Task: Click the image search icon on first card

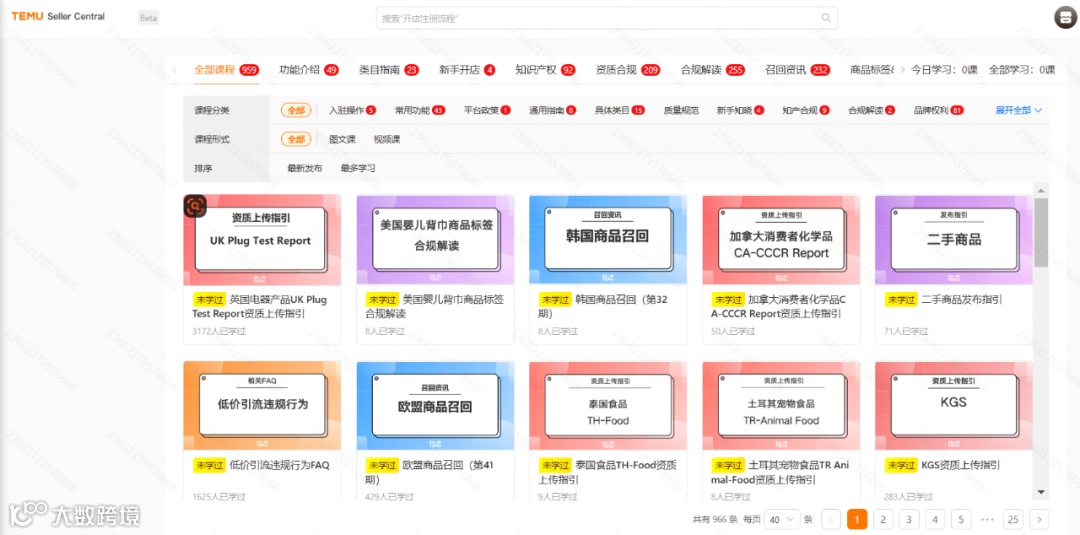Action: 195,206
